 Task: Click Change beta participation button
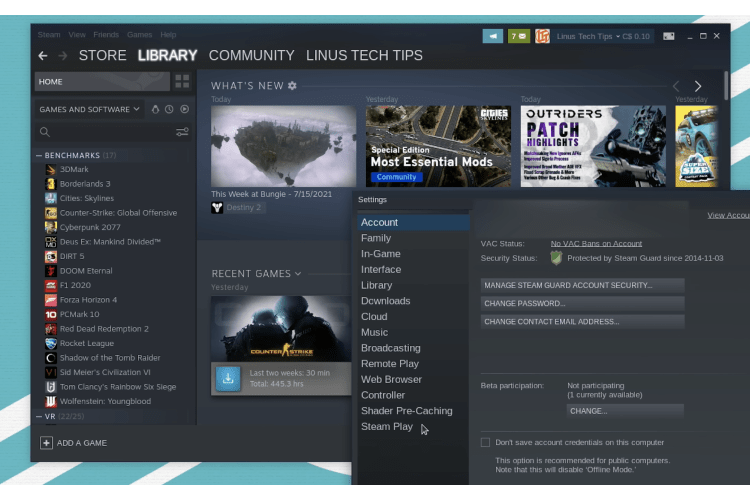coord(625,411)
